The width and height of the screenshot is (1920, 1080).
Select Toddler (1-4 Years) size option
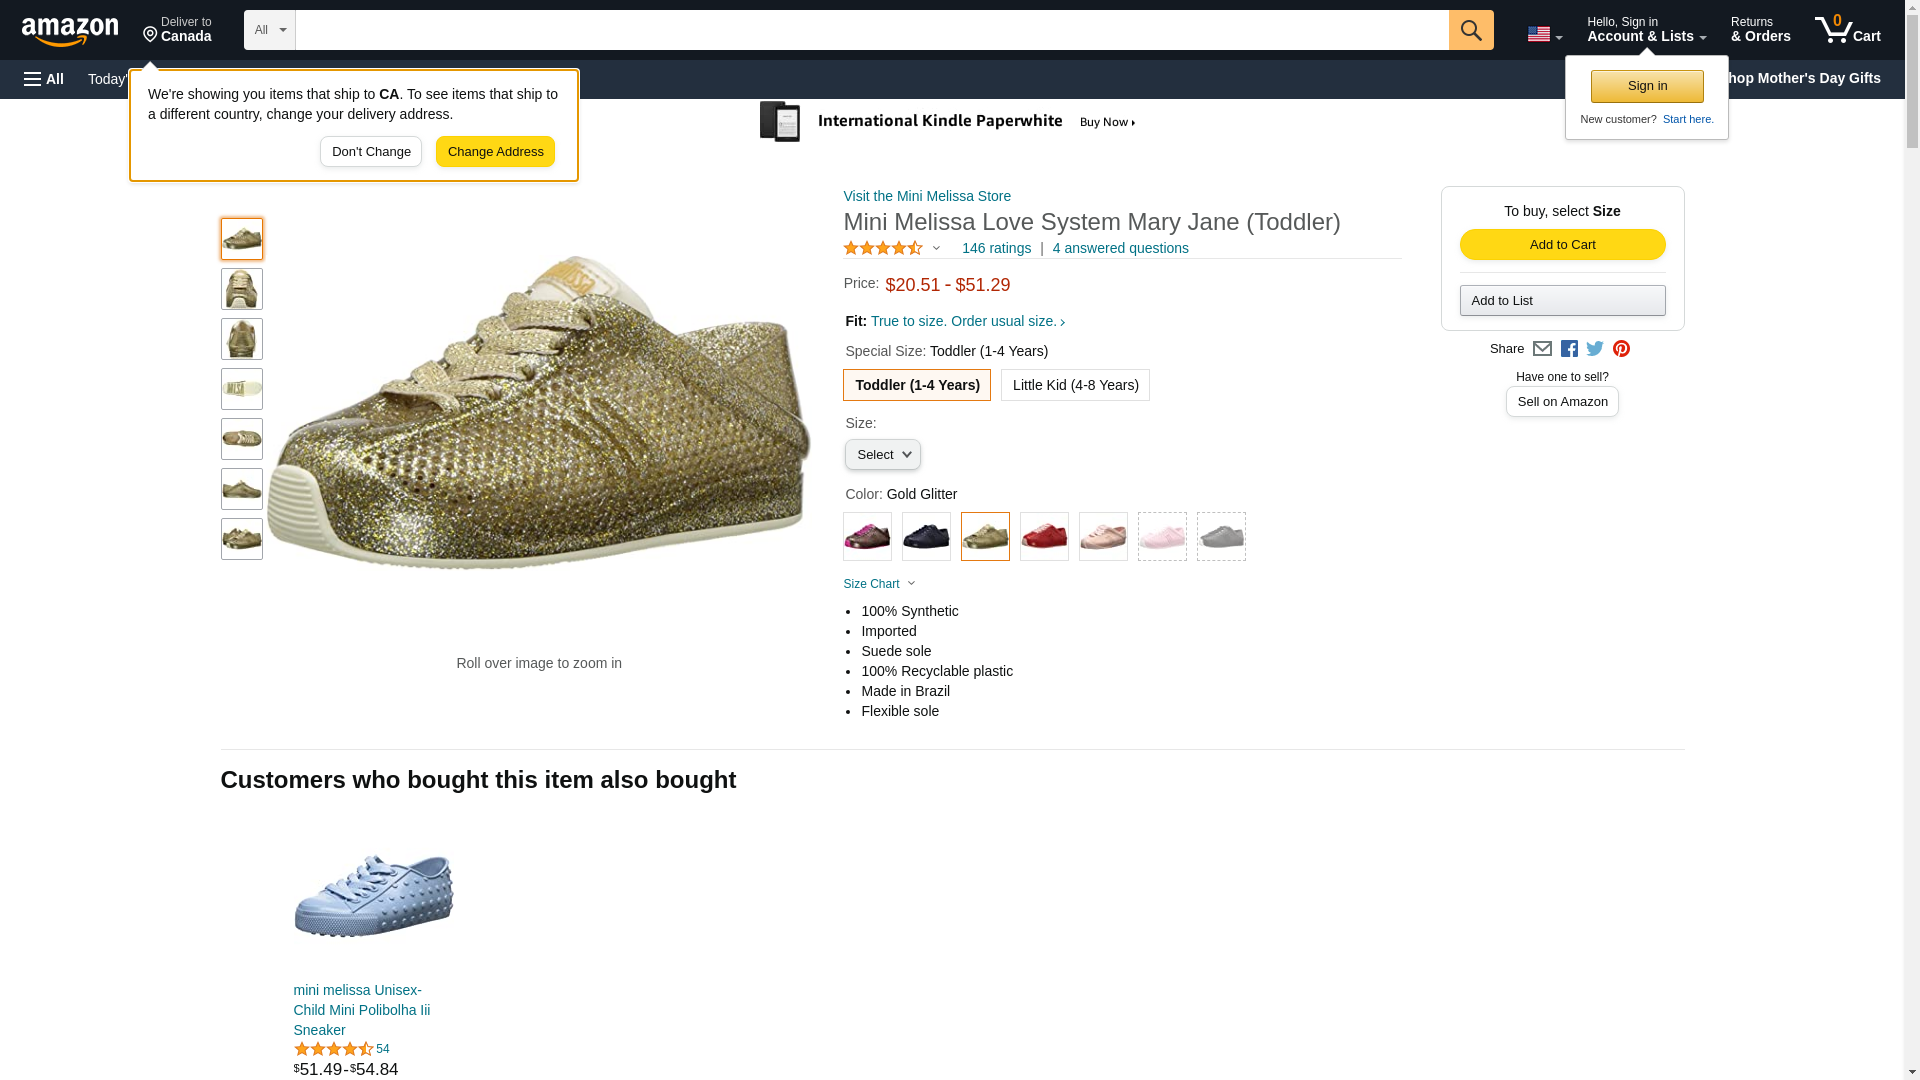pyautogui.click(x=917, y=385)
